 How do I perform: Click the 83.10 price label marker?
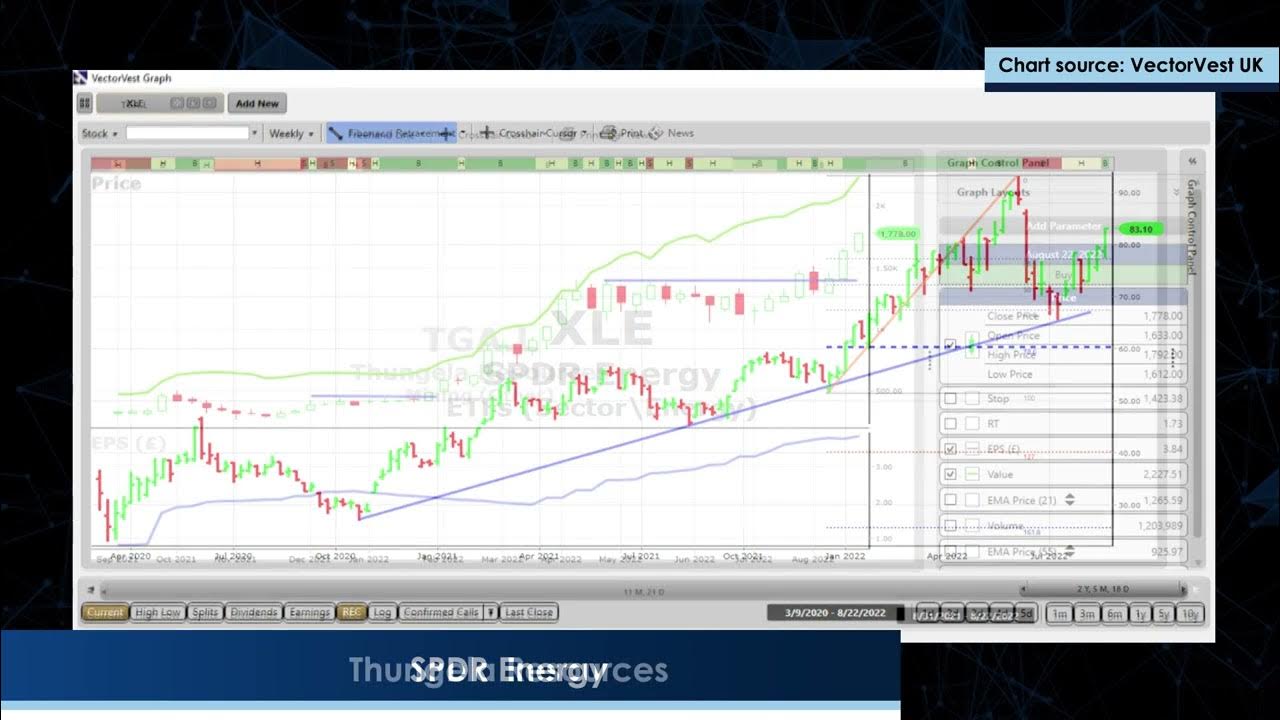tap(1140, 229)
